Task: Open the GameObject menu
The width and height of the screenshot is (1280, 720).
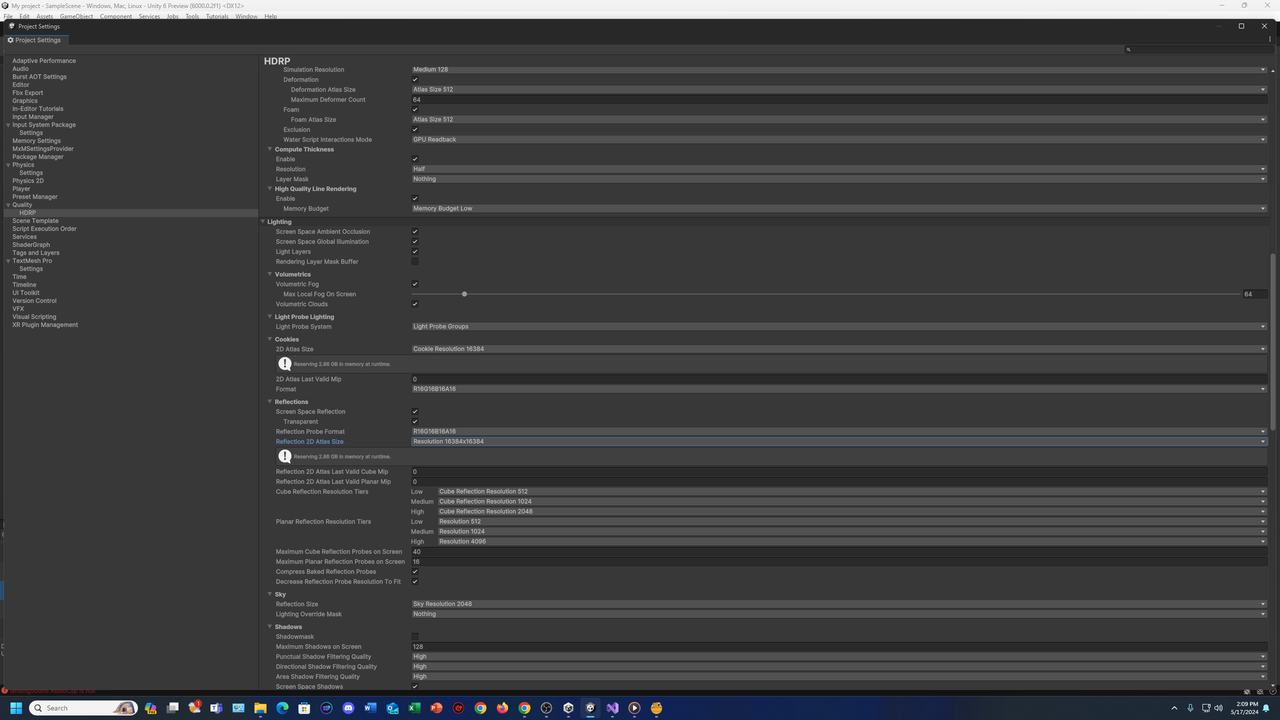Action: 77,16
